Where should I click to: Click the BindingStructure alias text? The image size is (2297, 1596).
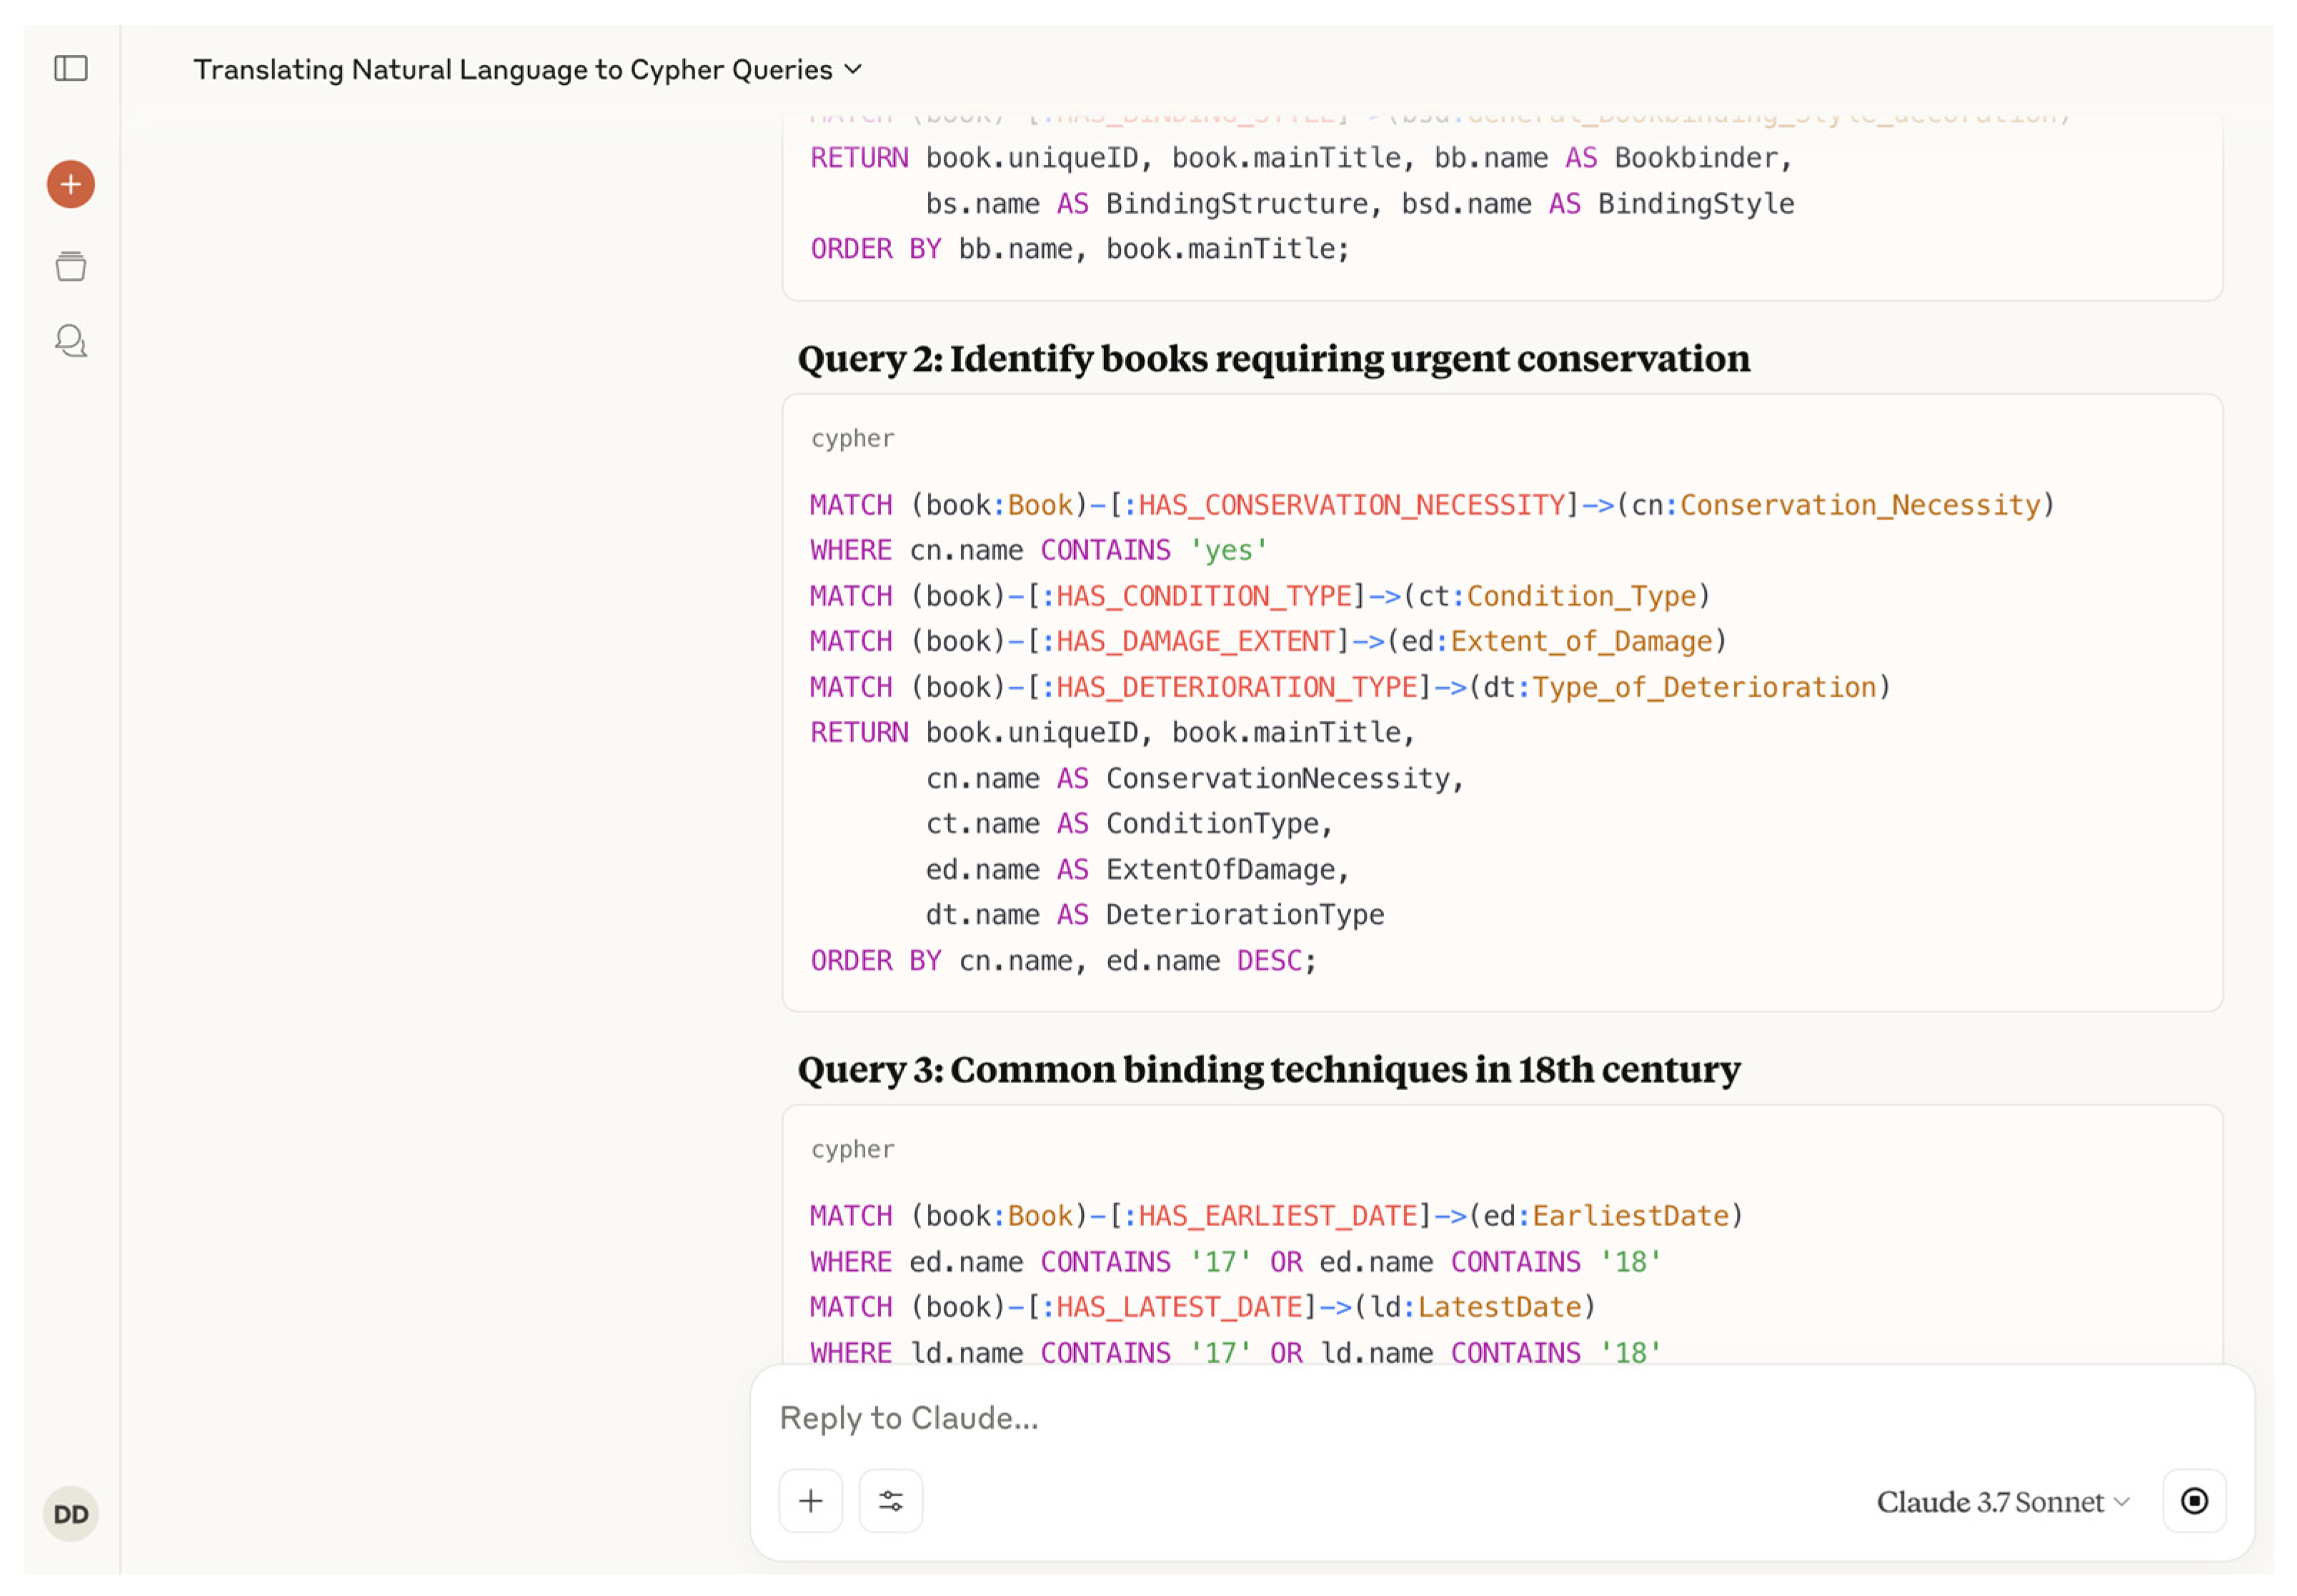[x=1236, y=204]
